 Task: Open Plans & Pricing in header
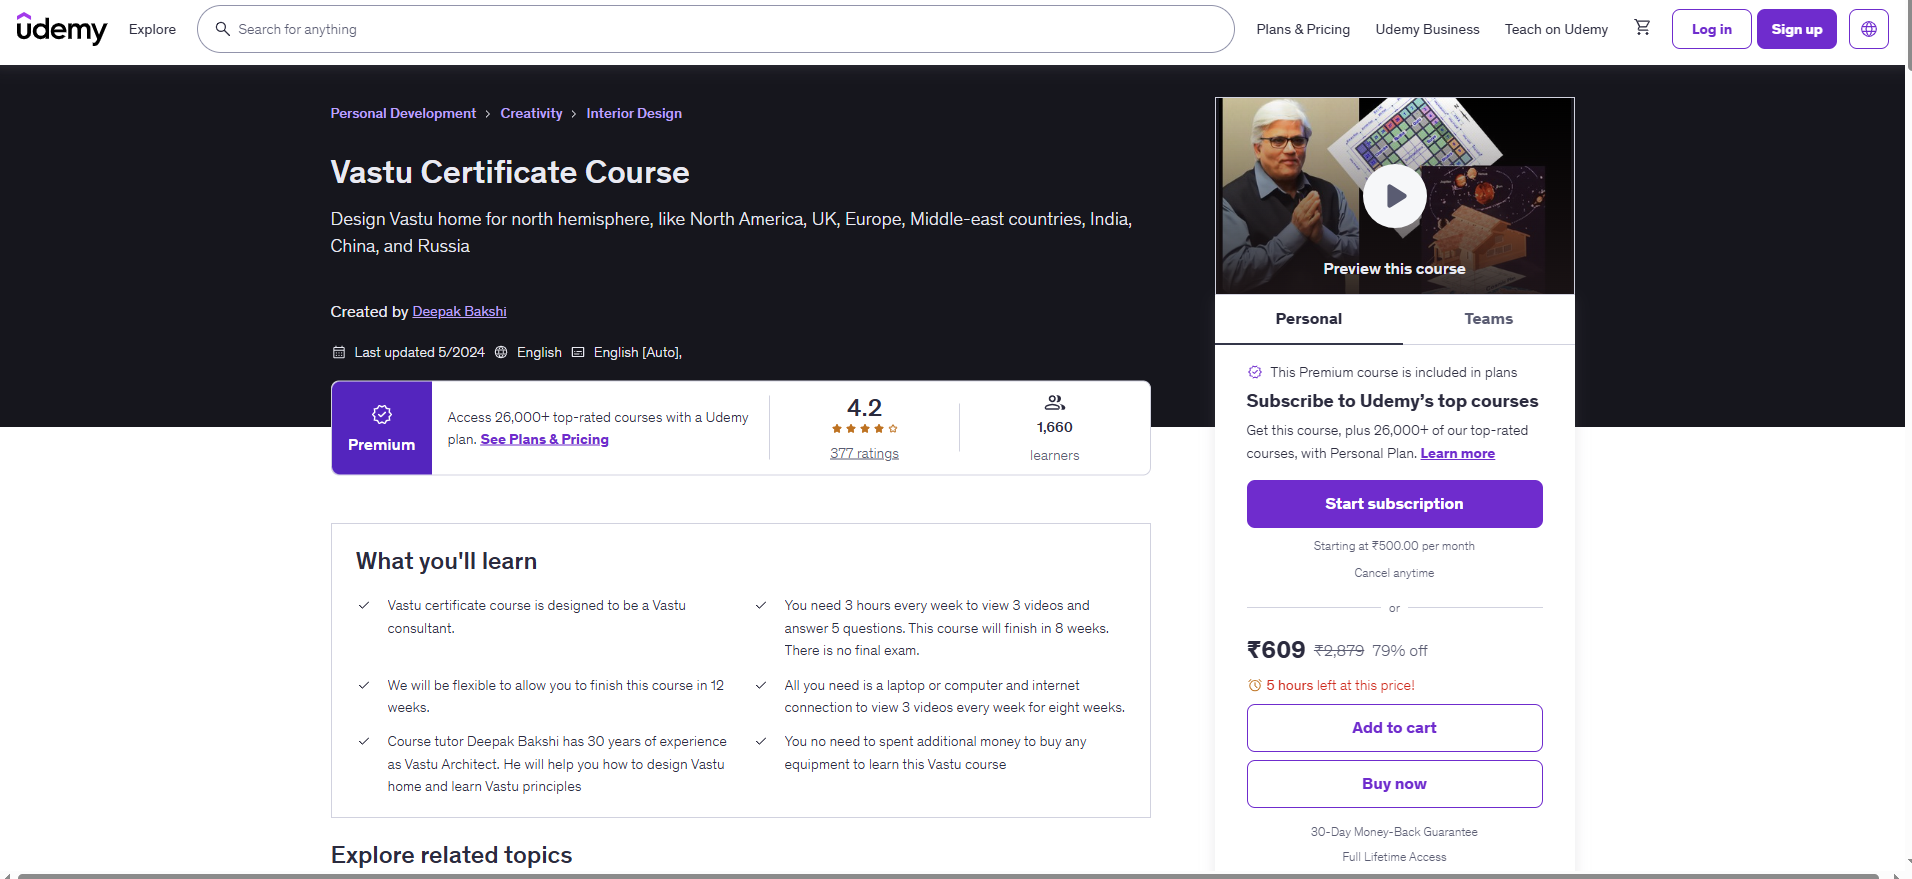click(x=1302, y=29)
